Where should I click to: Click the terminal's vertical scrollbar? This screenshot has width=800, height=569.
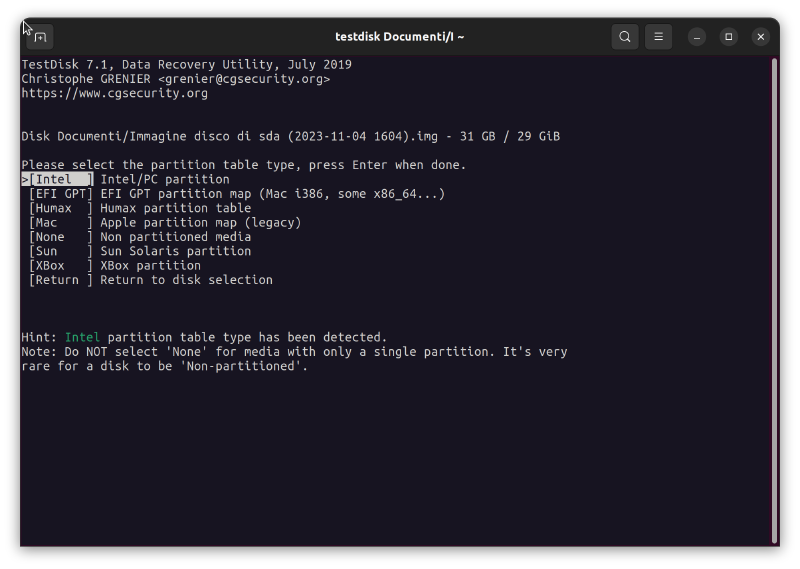tap(775, 300)
